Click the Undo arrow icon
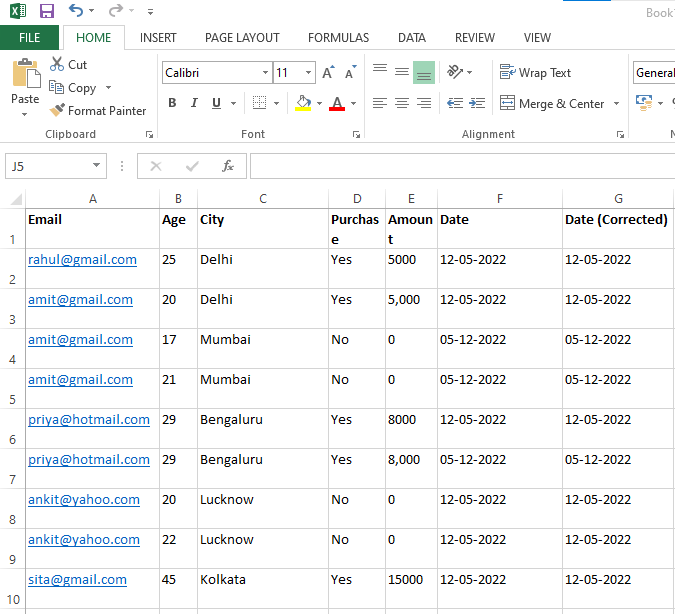Image resolution: width=675 pixels, height=614 pixels. 76,11
